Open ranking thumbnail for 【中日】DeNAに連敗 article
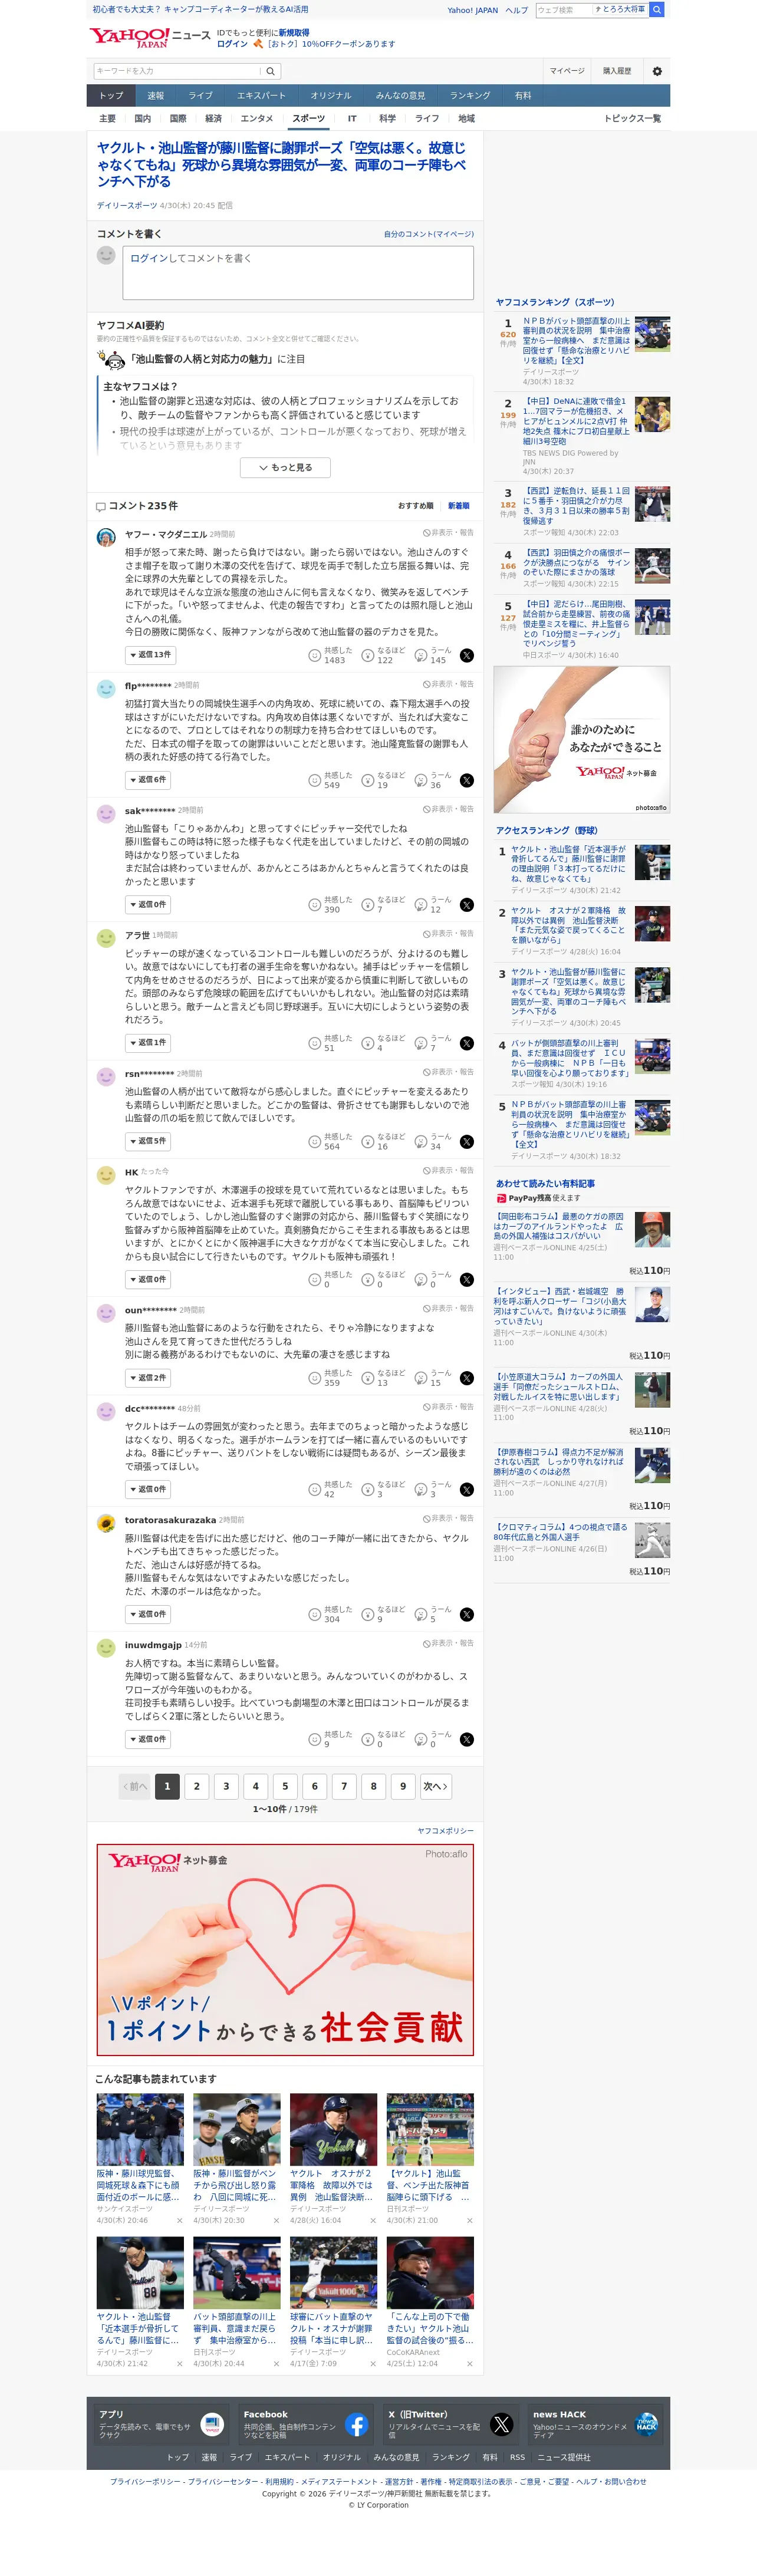 (652, 415)
